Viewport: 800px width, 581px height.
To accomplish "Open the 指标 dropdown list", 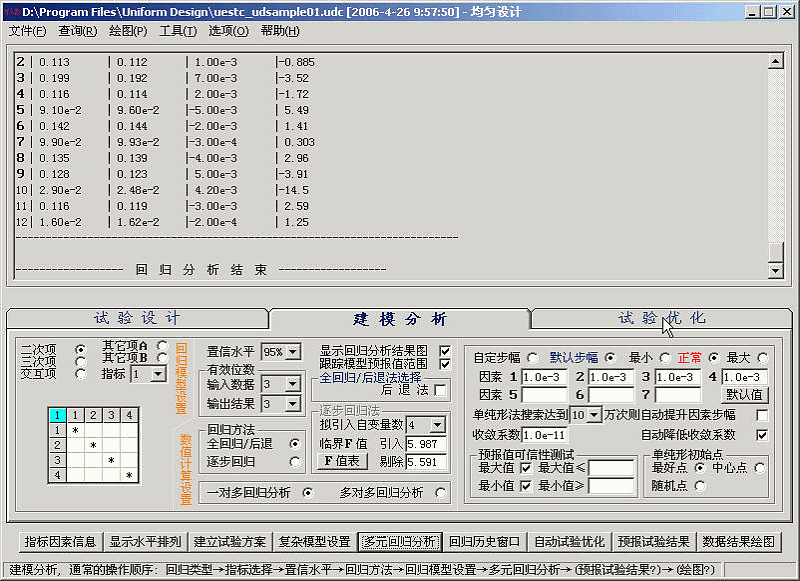I will coord(158,374).
